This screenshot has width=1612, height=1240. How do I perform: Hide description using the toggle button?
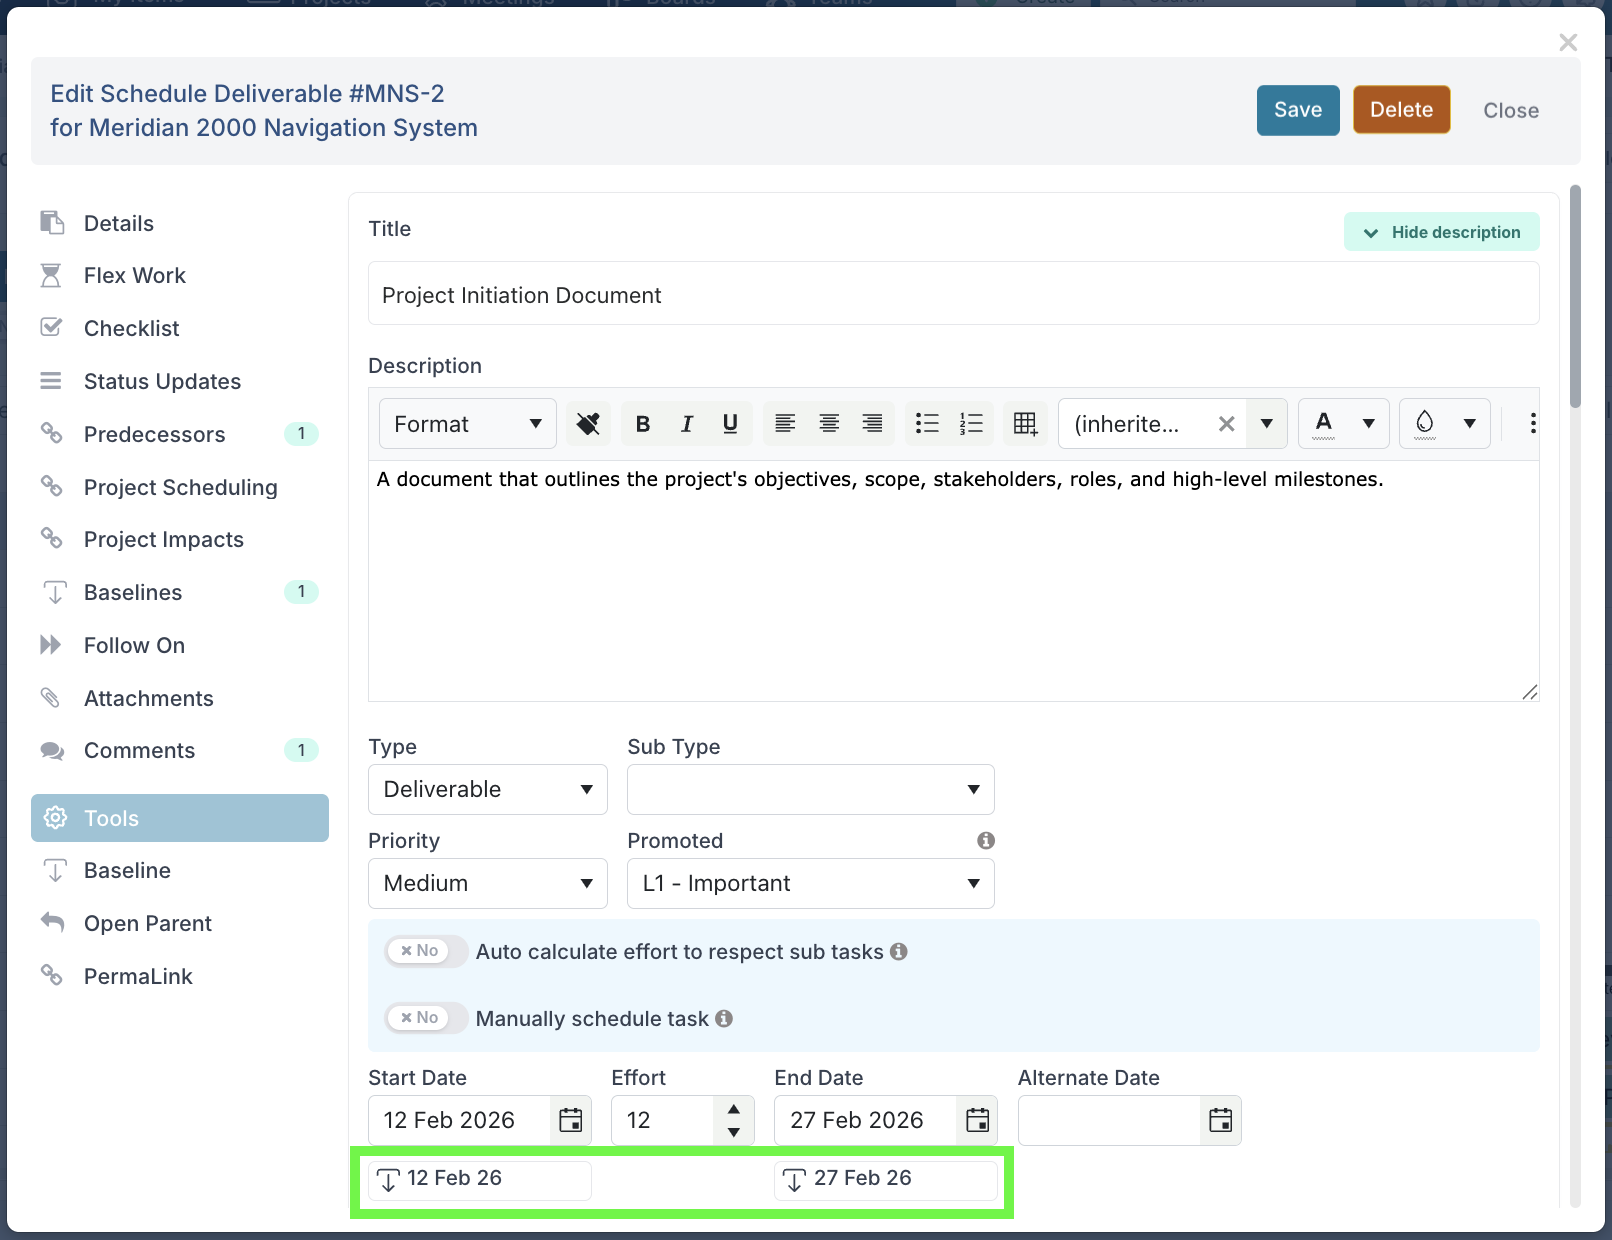point(1441,232)
